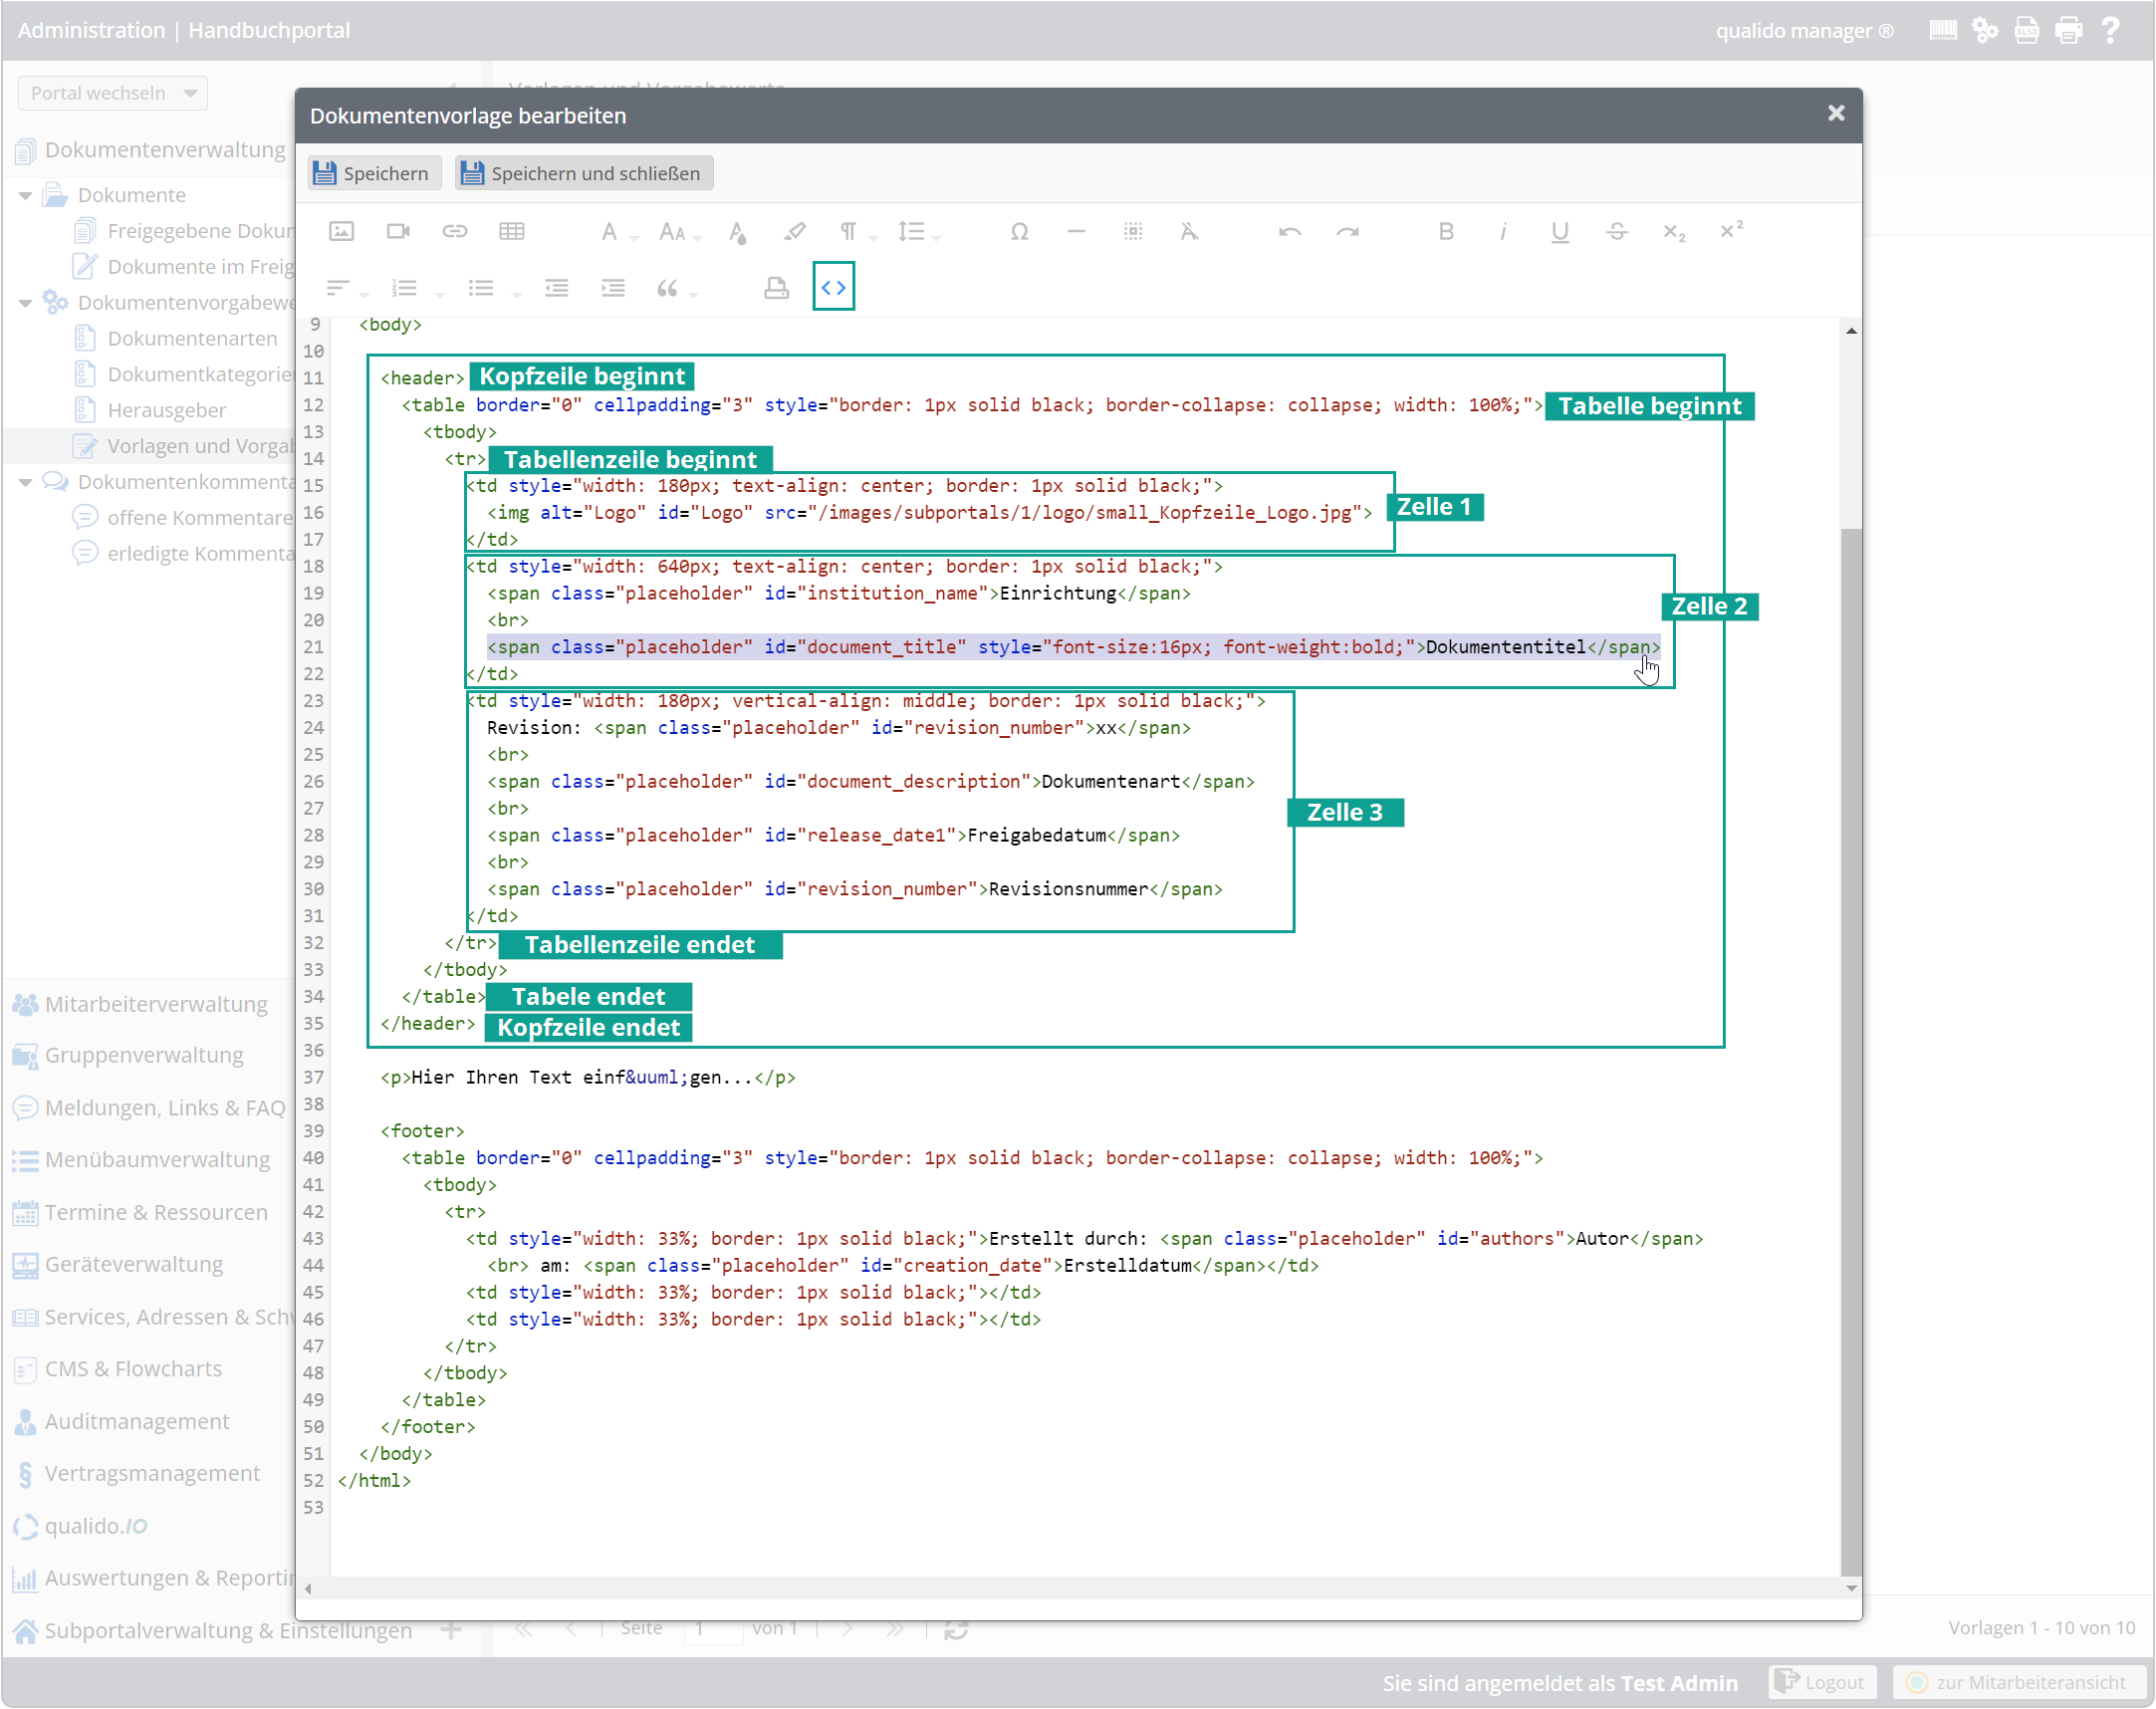This screenshot has width=2156, height=1709.
Task: Insert a blockquote
Action: [x=668, y=288]
